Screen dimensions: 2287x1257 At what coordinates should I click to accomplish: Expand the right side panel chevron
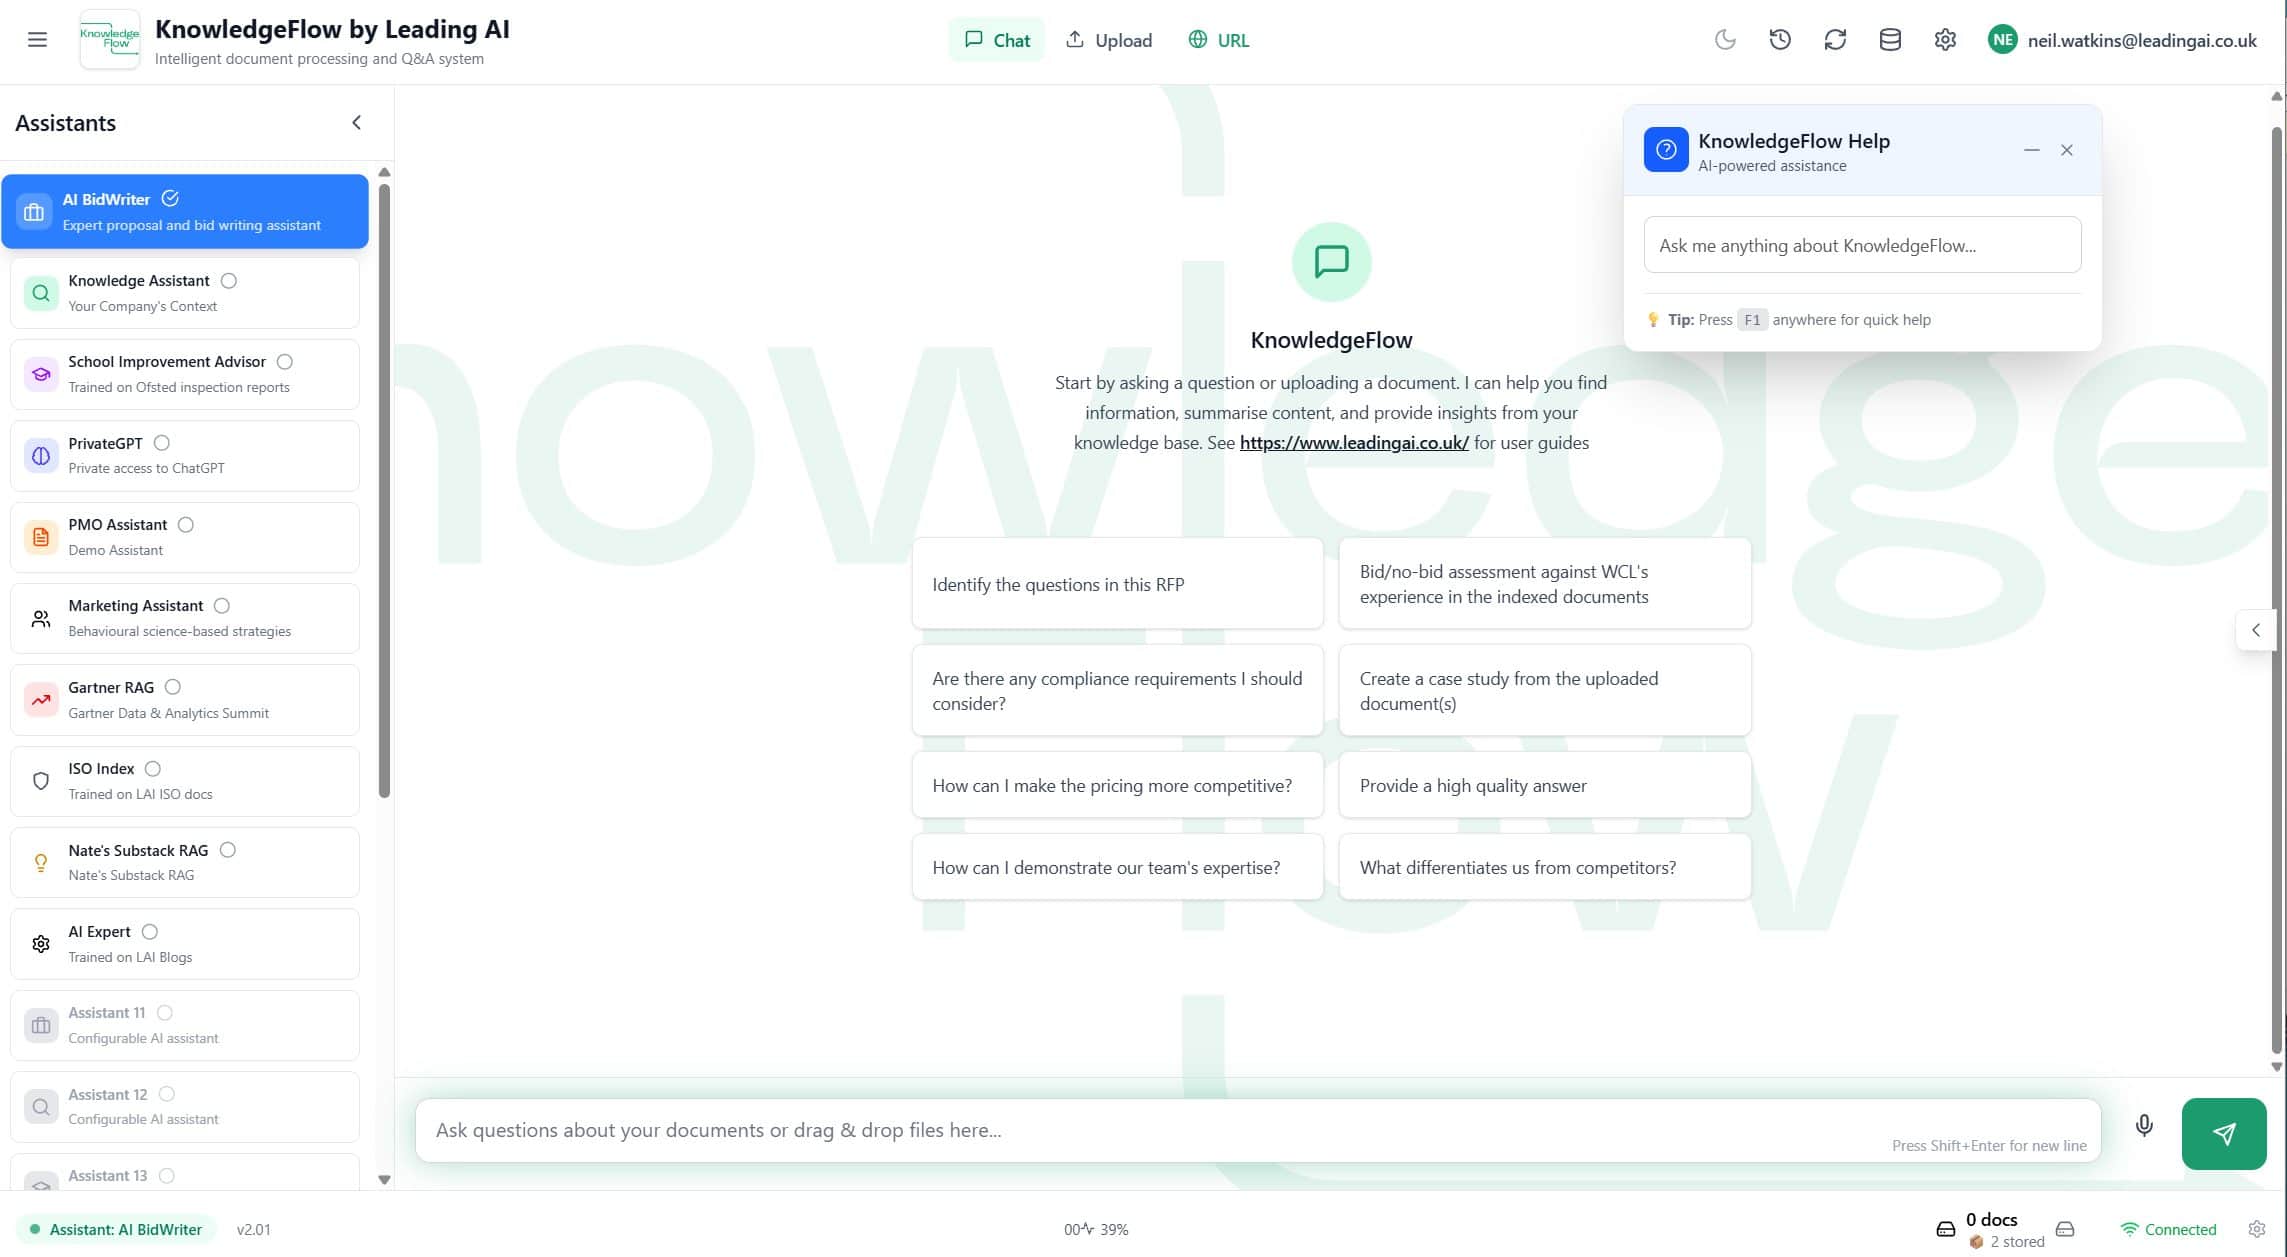(2256, 630)
